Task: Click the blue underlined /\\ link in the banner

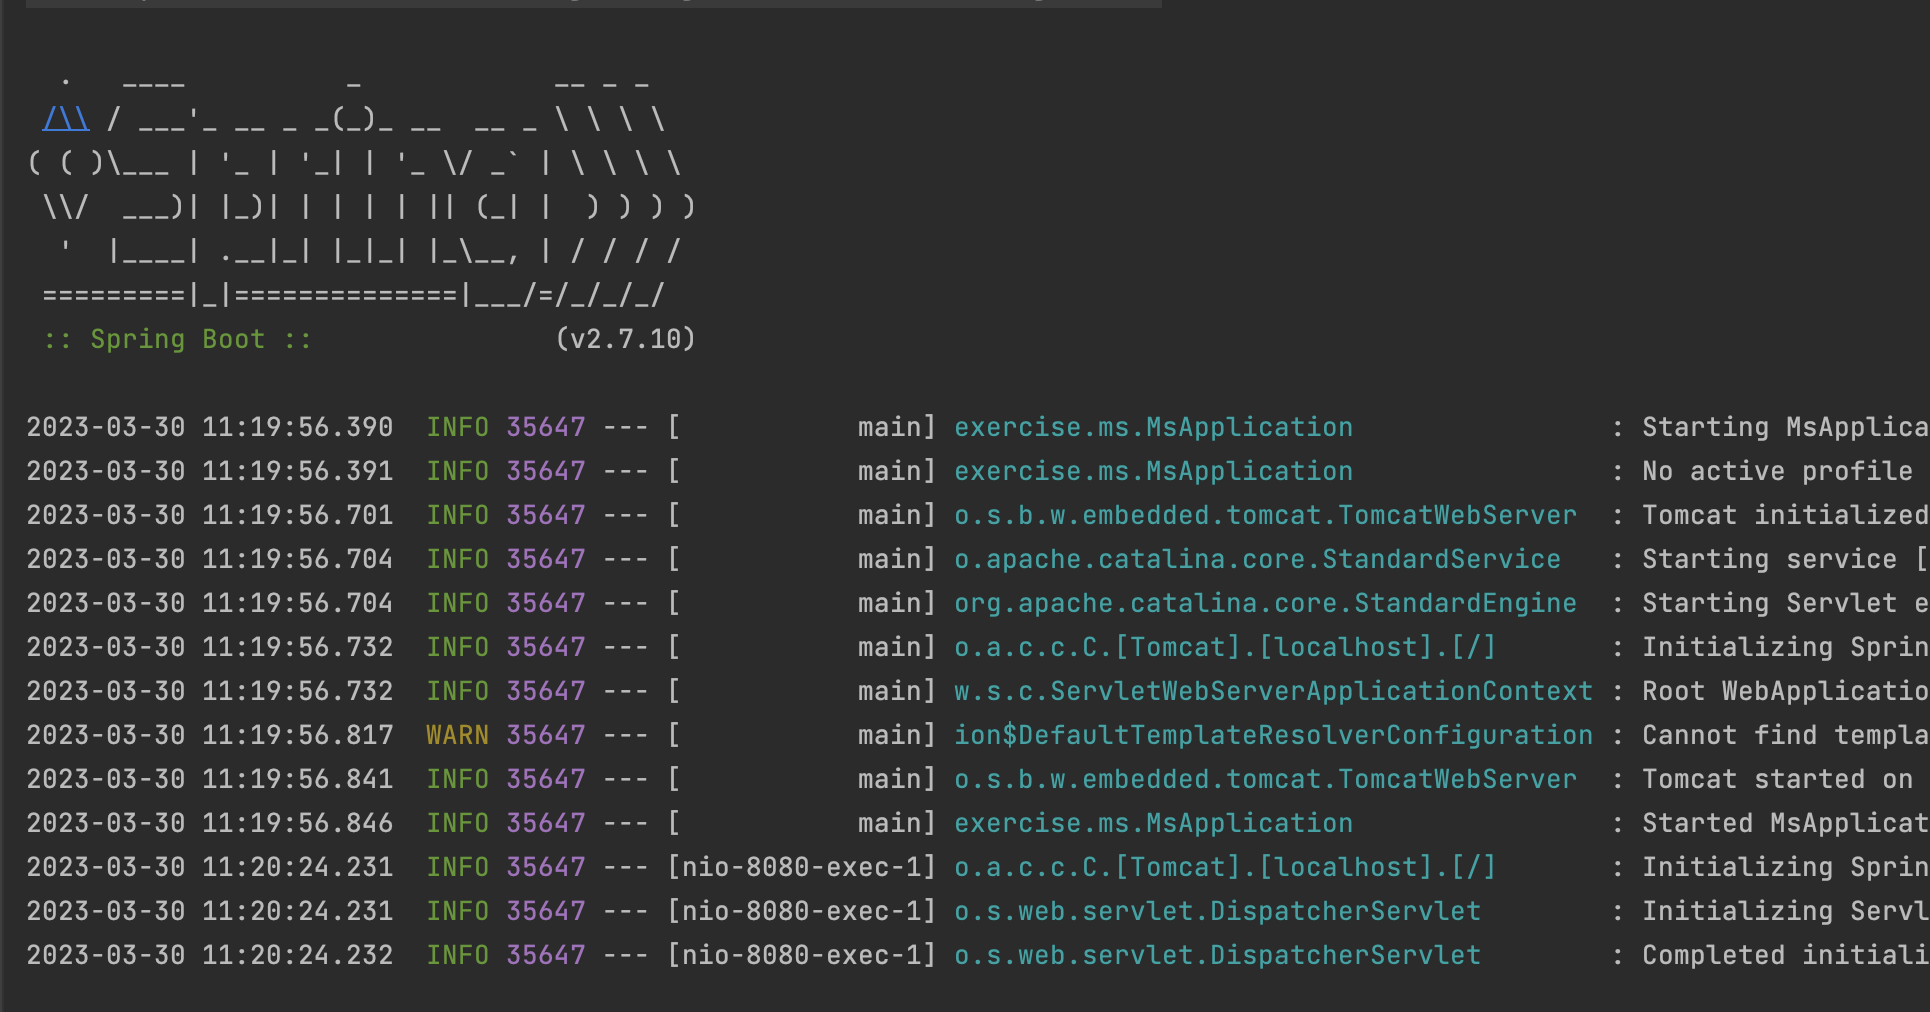Action: (x=66, y=120)
